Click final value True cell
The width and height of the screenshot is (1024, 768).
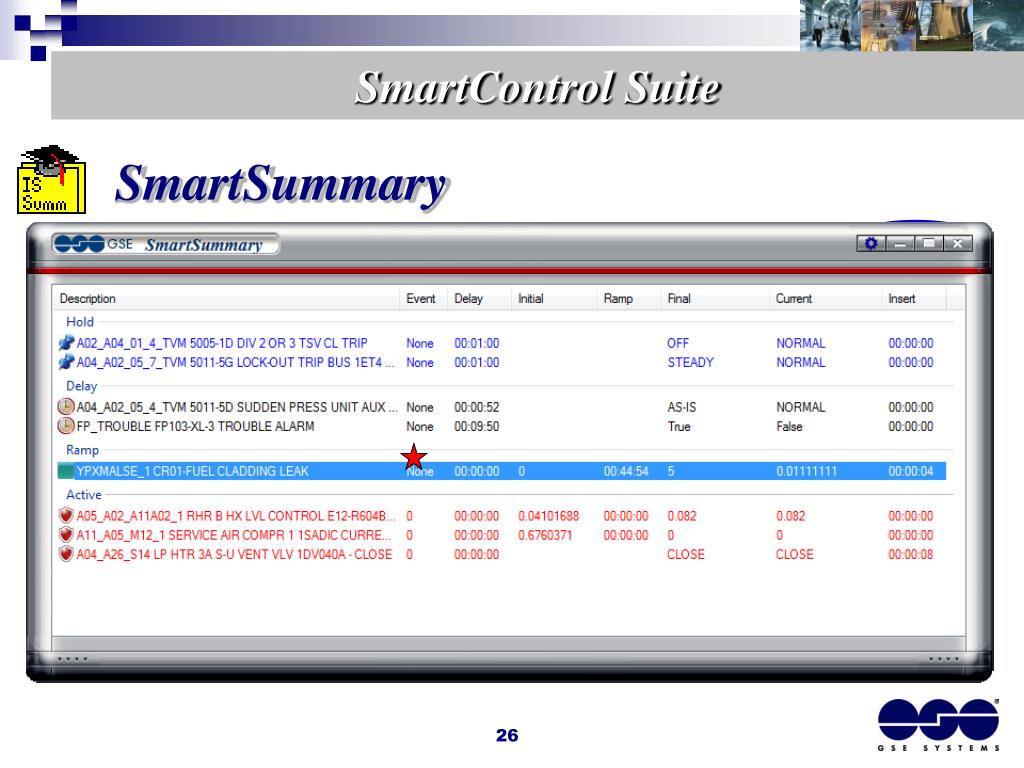pyautogui.click(x=679, y=426)
